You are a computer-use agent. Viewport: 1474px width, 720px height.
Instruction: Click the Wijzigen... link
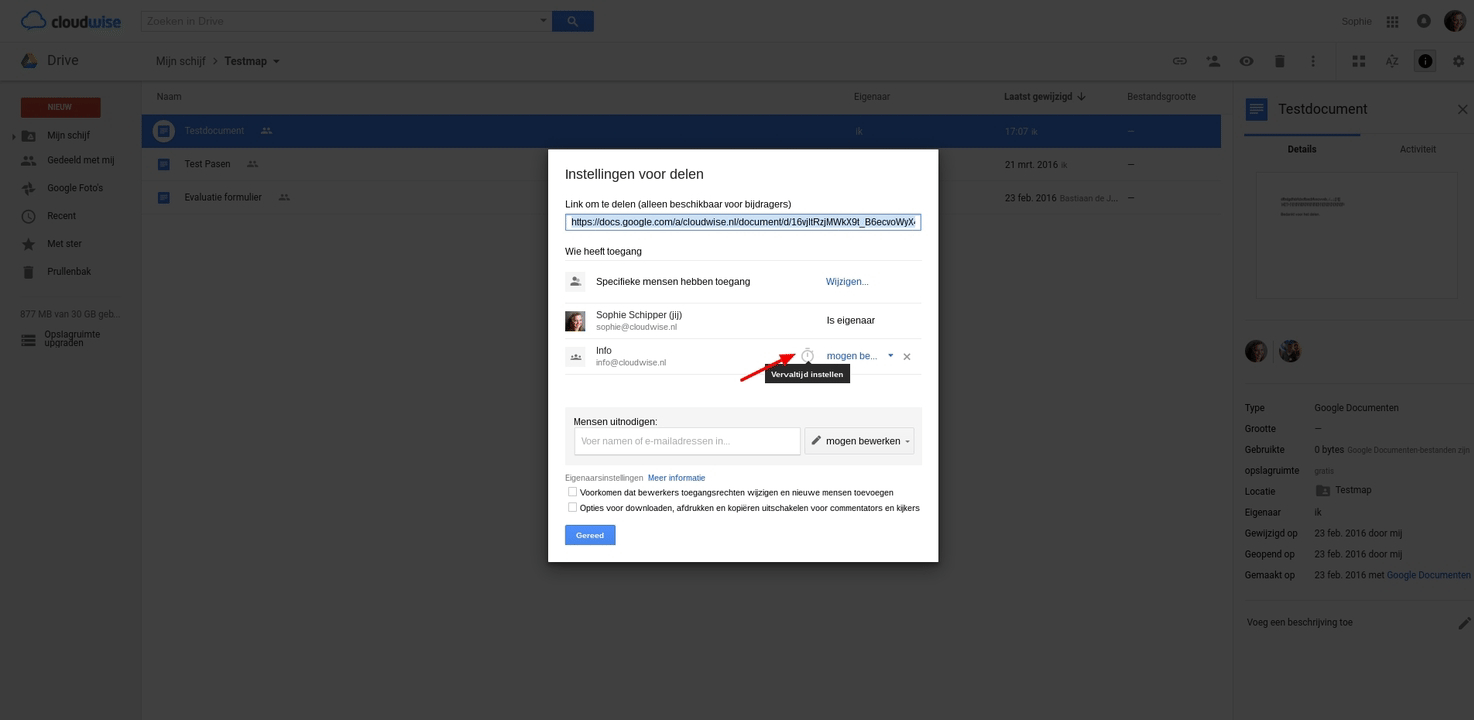pyautogui.click(x=847, y=282)
